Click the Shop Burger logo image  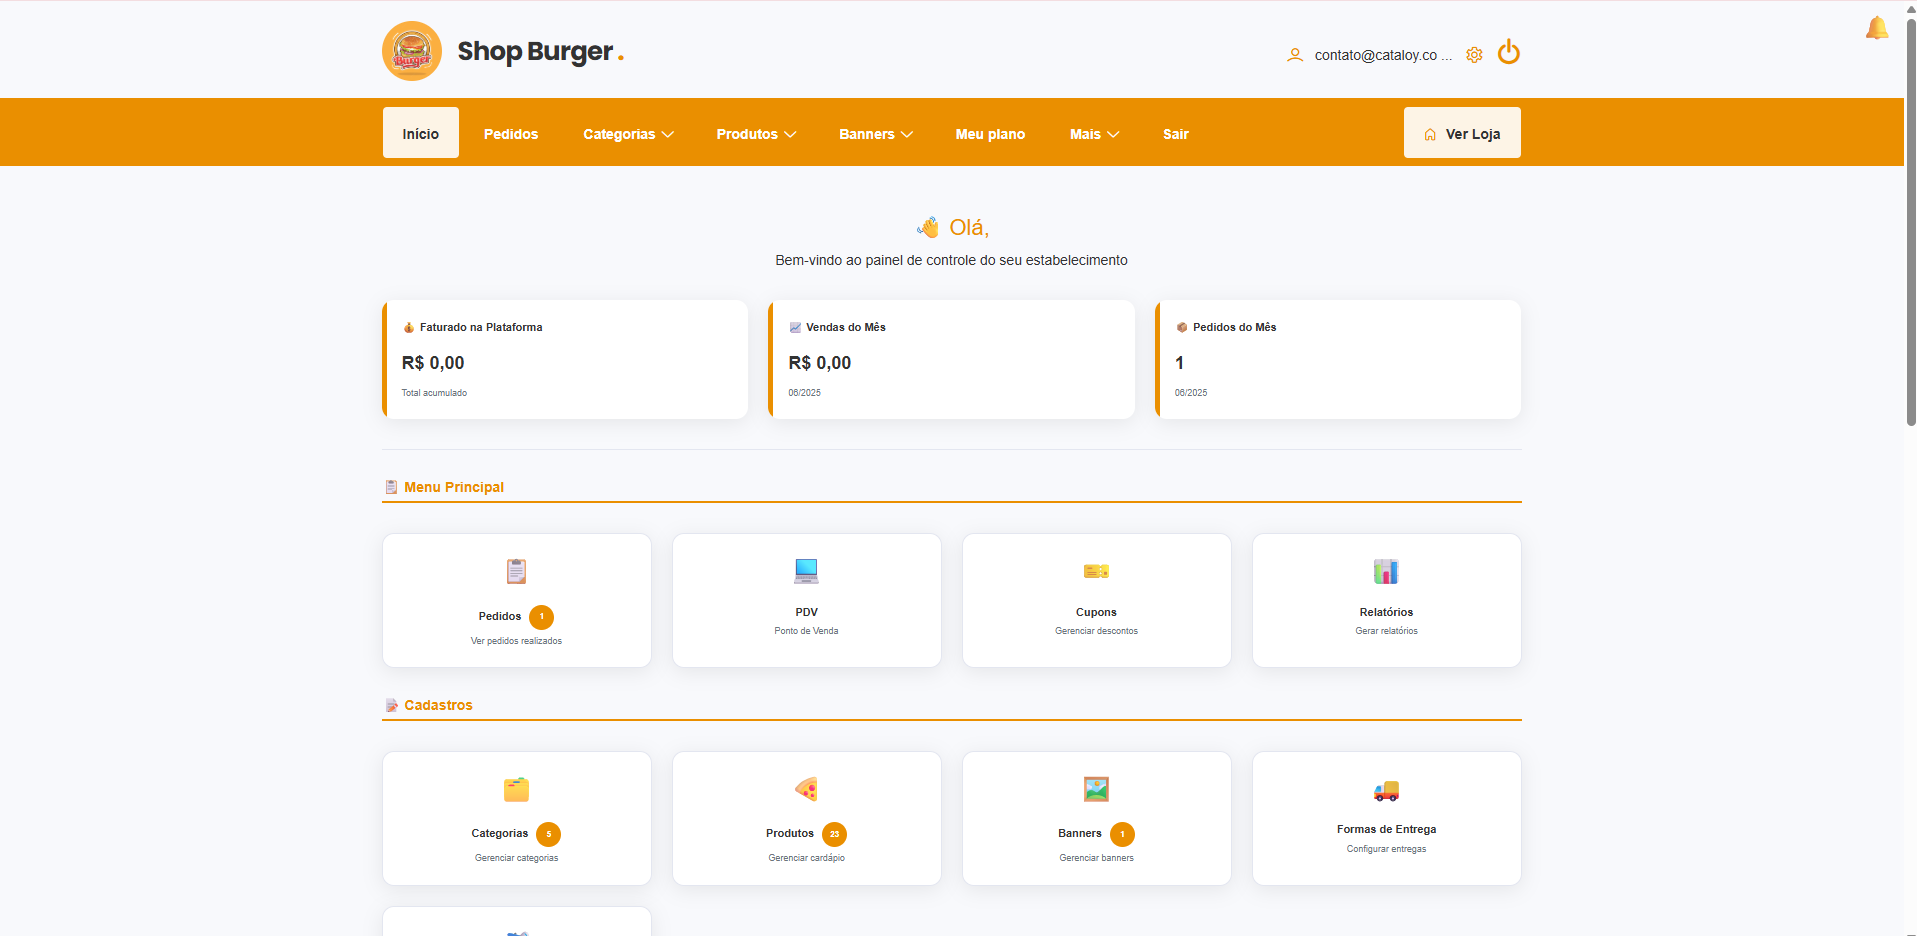412,51
